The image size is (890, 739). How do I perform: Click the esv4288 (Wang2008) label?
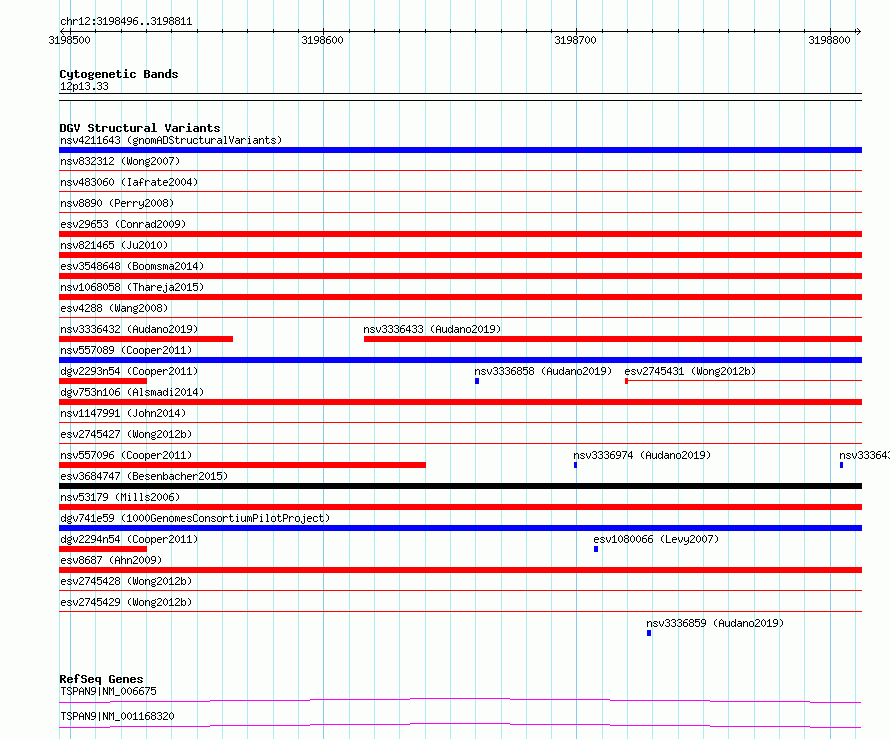click(x=114, y=308)
